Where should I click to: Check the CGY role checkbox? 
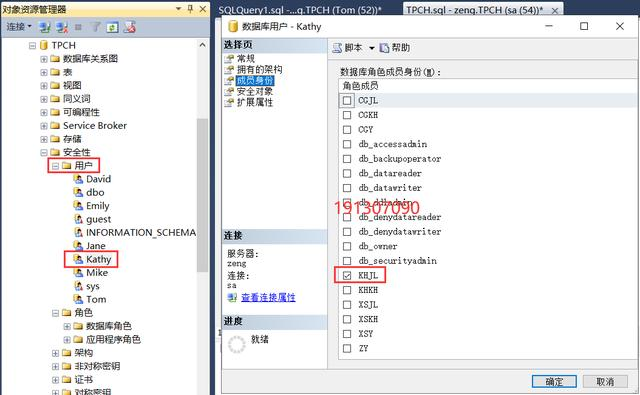tap(347, 130)
